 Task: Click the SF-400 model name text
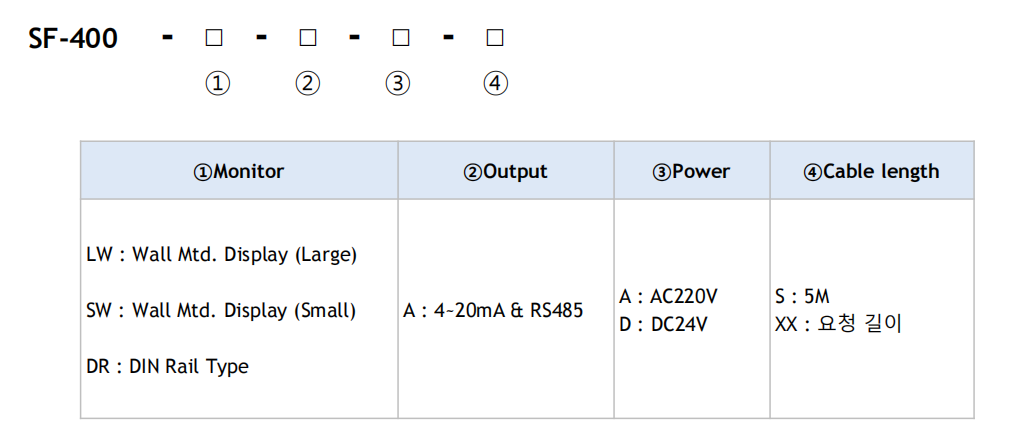point(75,39)
